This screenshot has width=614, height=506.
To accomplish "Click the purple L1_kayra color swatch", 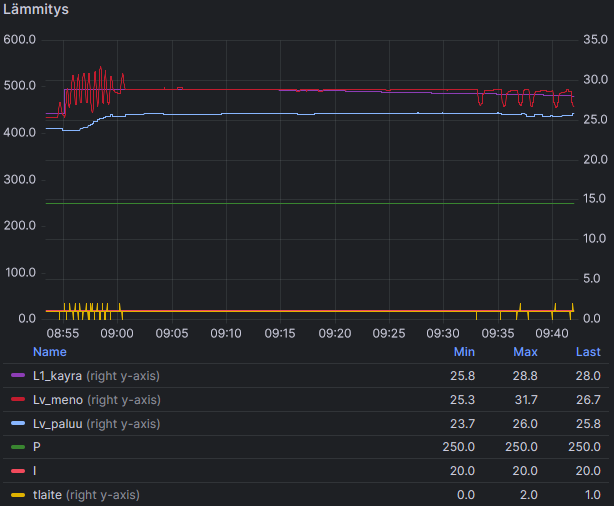I will tap(18, 376).
